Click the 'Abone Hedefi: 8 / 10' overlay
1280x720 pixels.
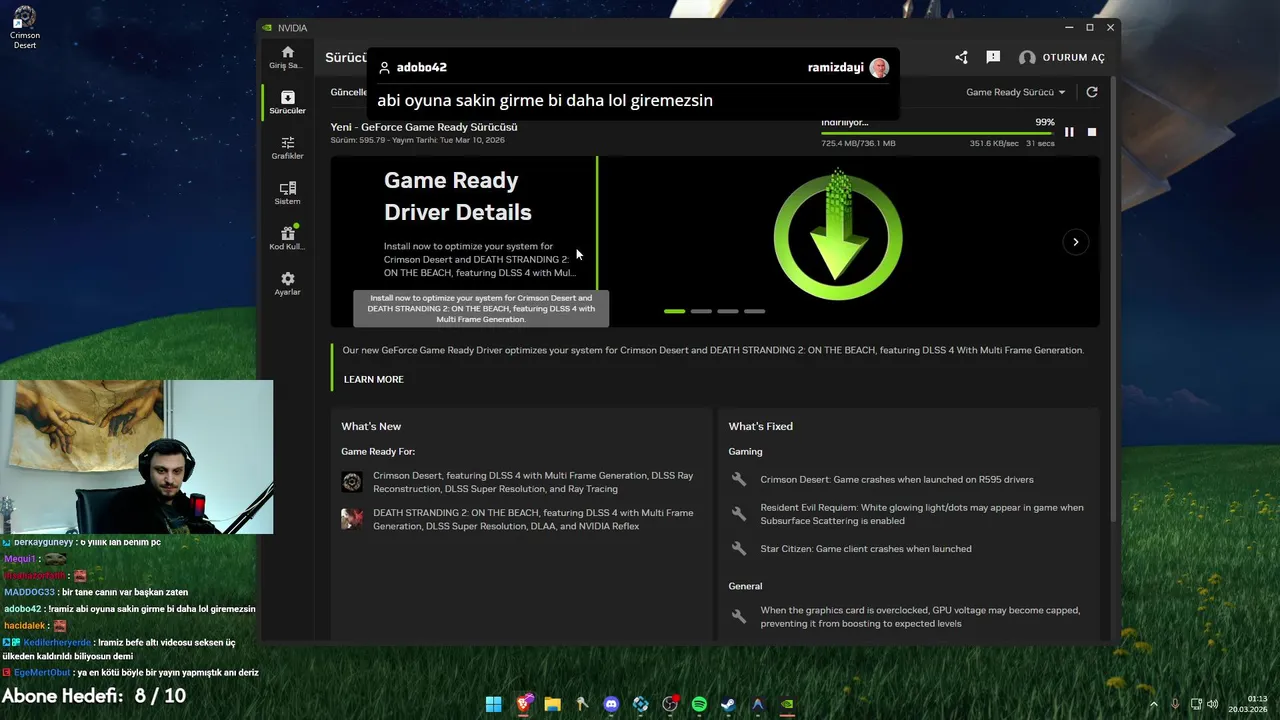coord(94,696)
